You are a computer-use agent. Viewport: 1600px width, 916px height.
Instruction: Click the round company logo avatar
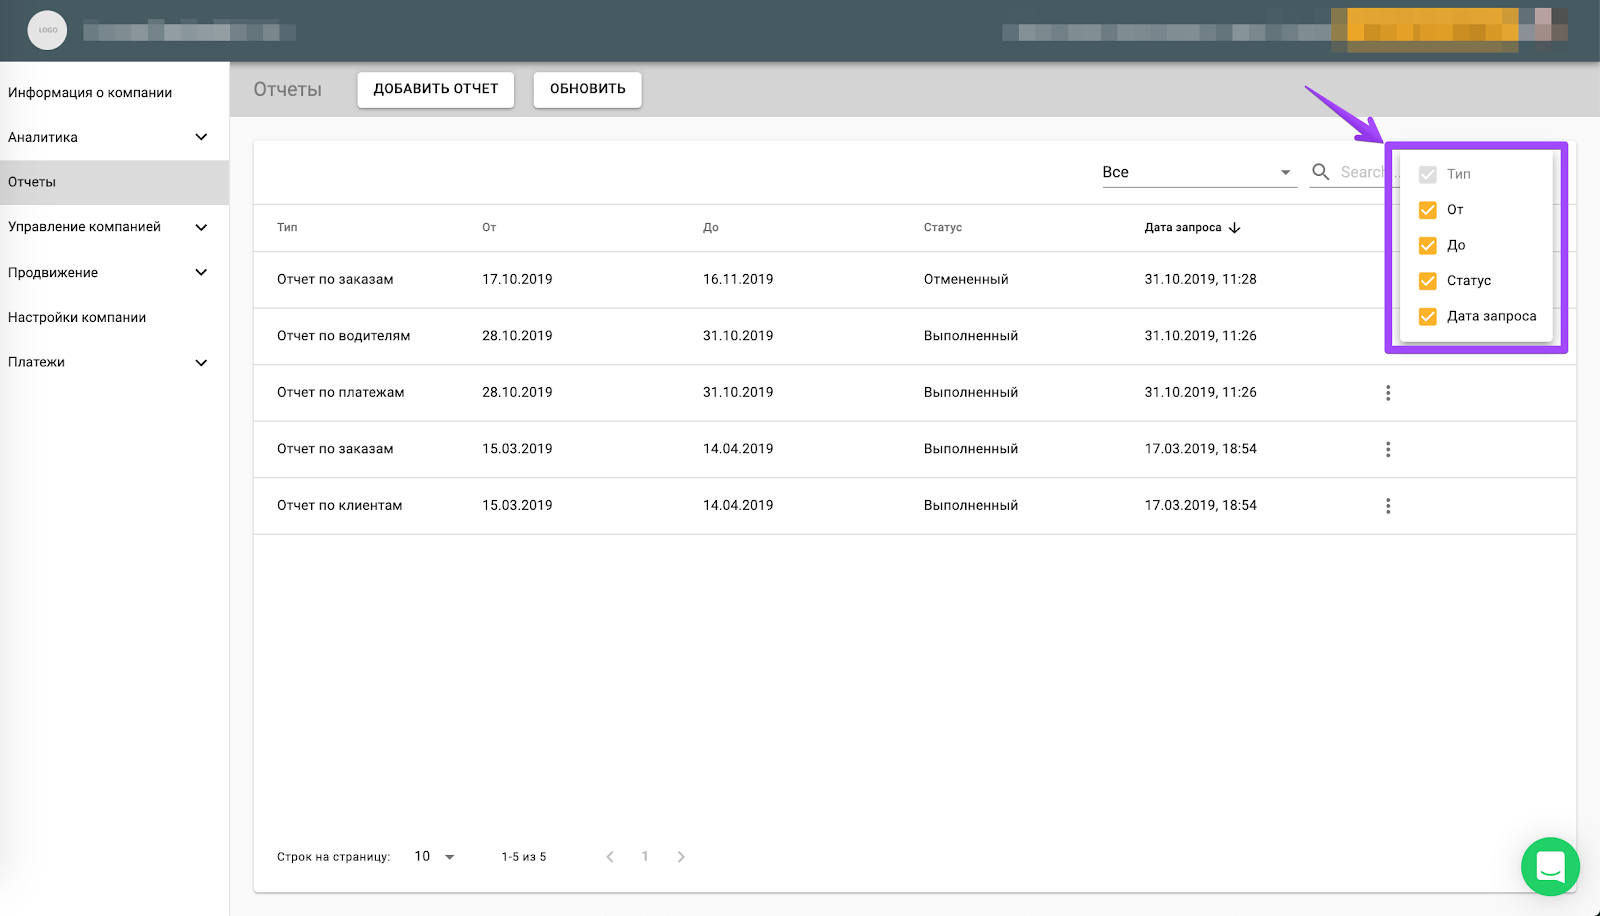coord(47,30)
